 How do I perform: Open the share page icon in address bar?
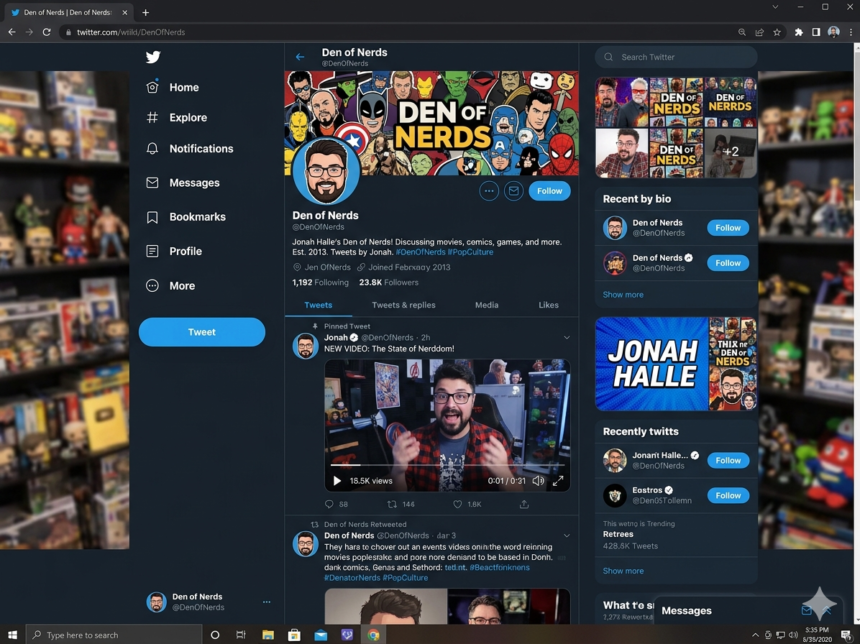(759, 32)
